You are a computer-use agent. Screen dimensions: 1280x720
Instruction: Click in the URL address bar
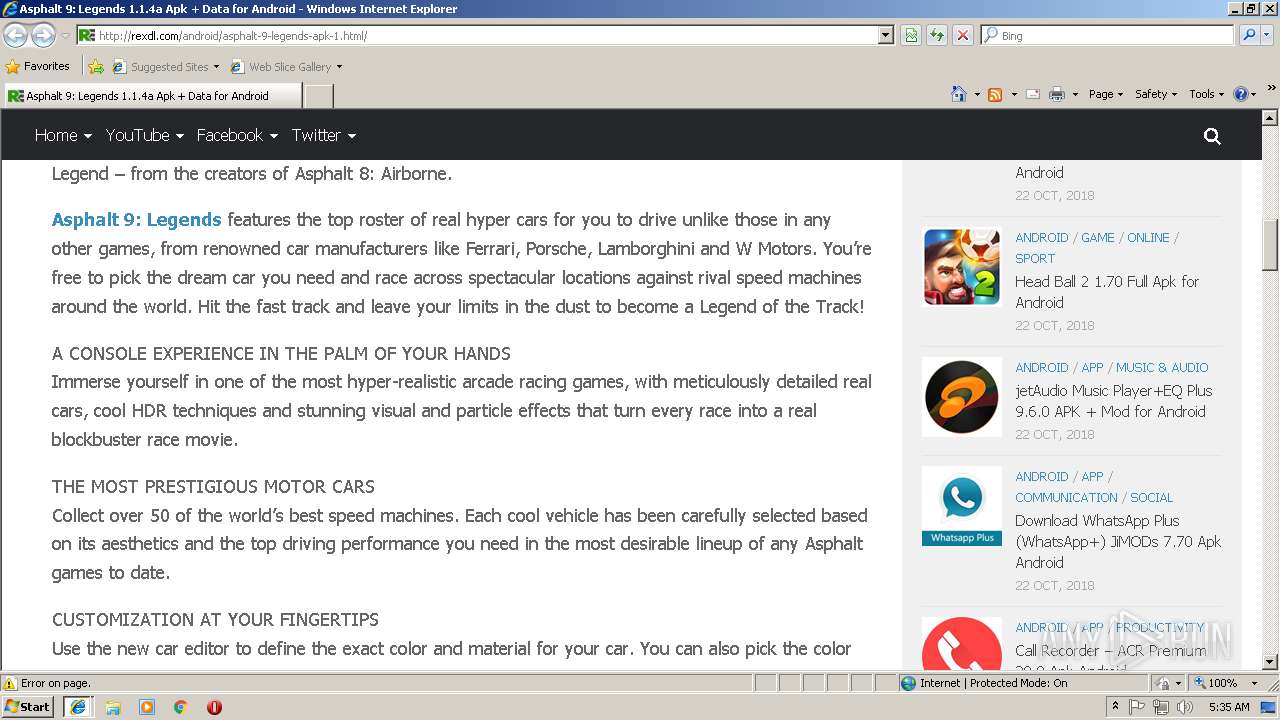click(485, 35)
